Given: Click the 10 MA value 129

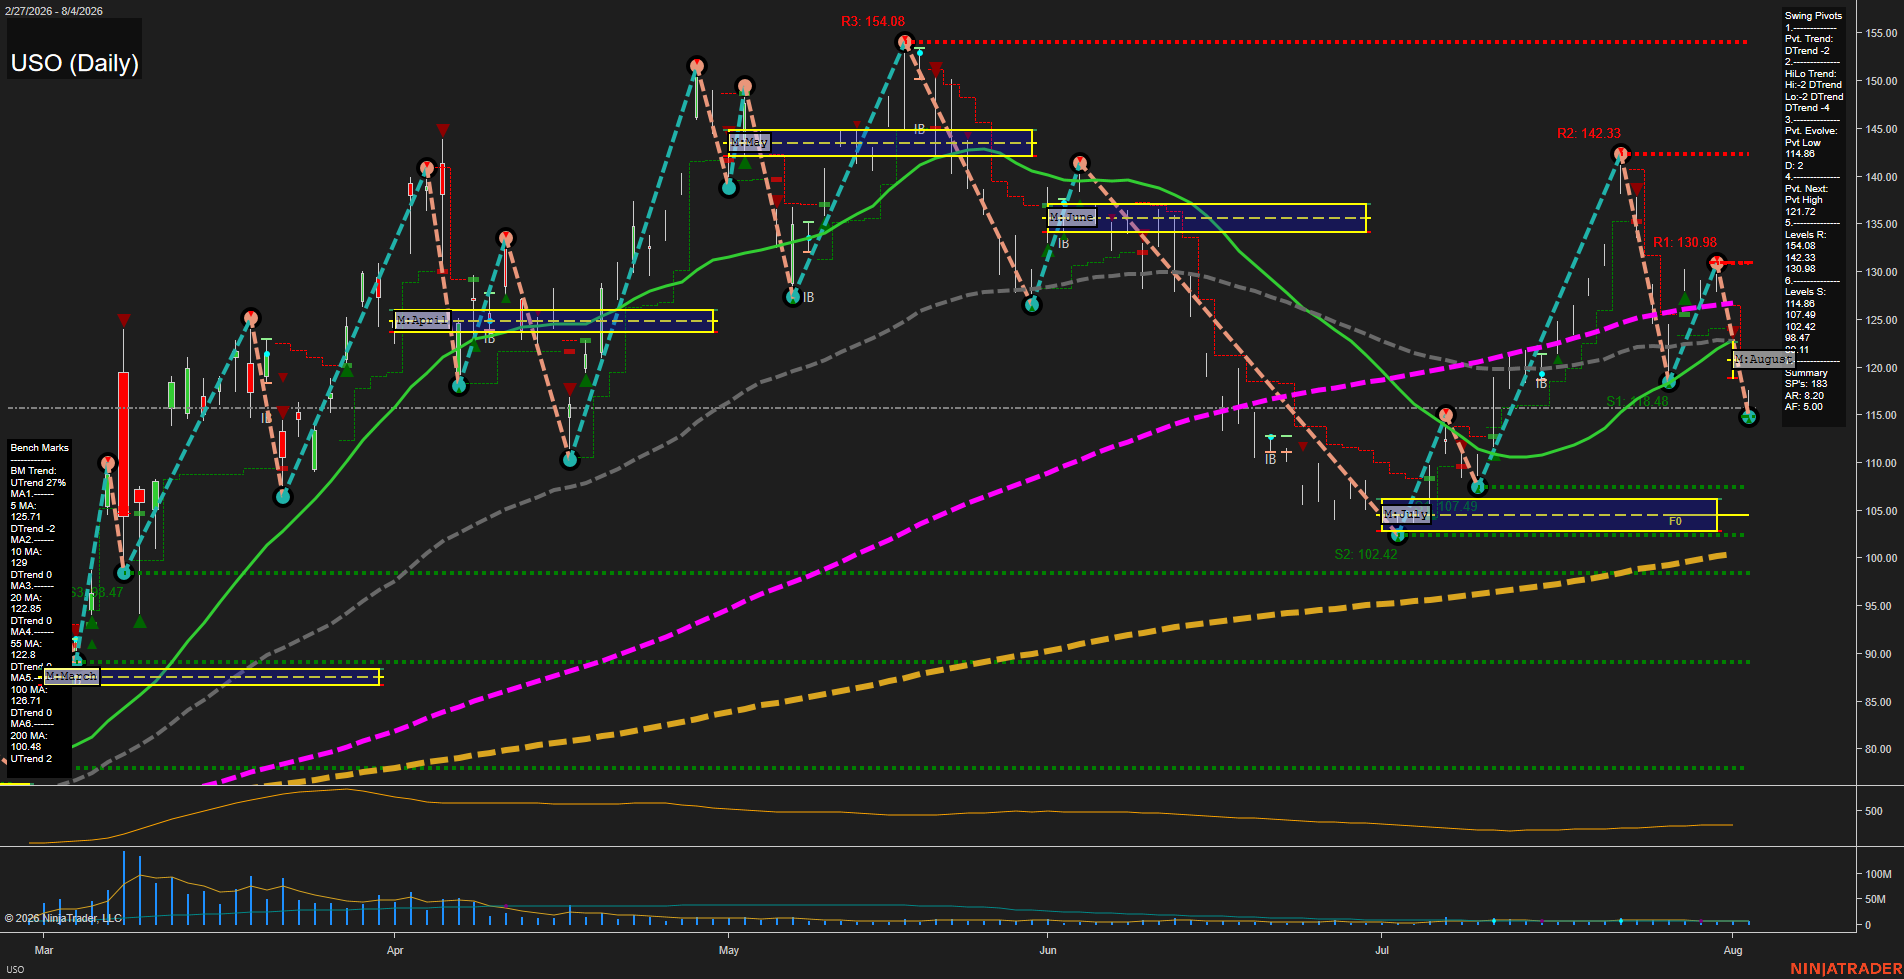Looking at the screenshot, I should pos(19,563).
